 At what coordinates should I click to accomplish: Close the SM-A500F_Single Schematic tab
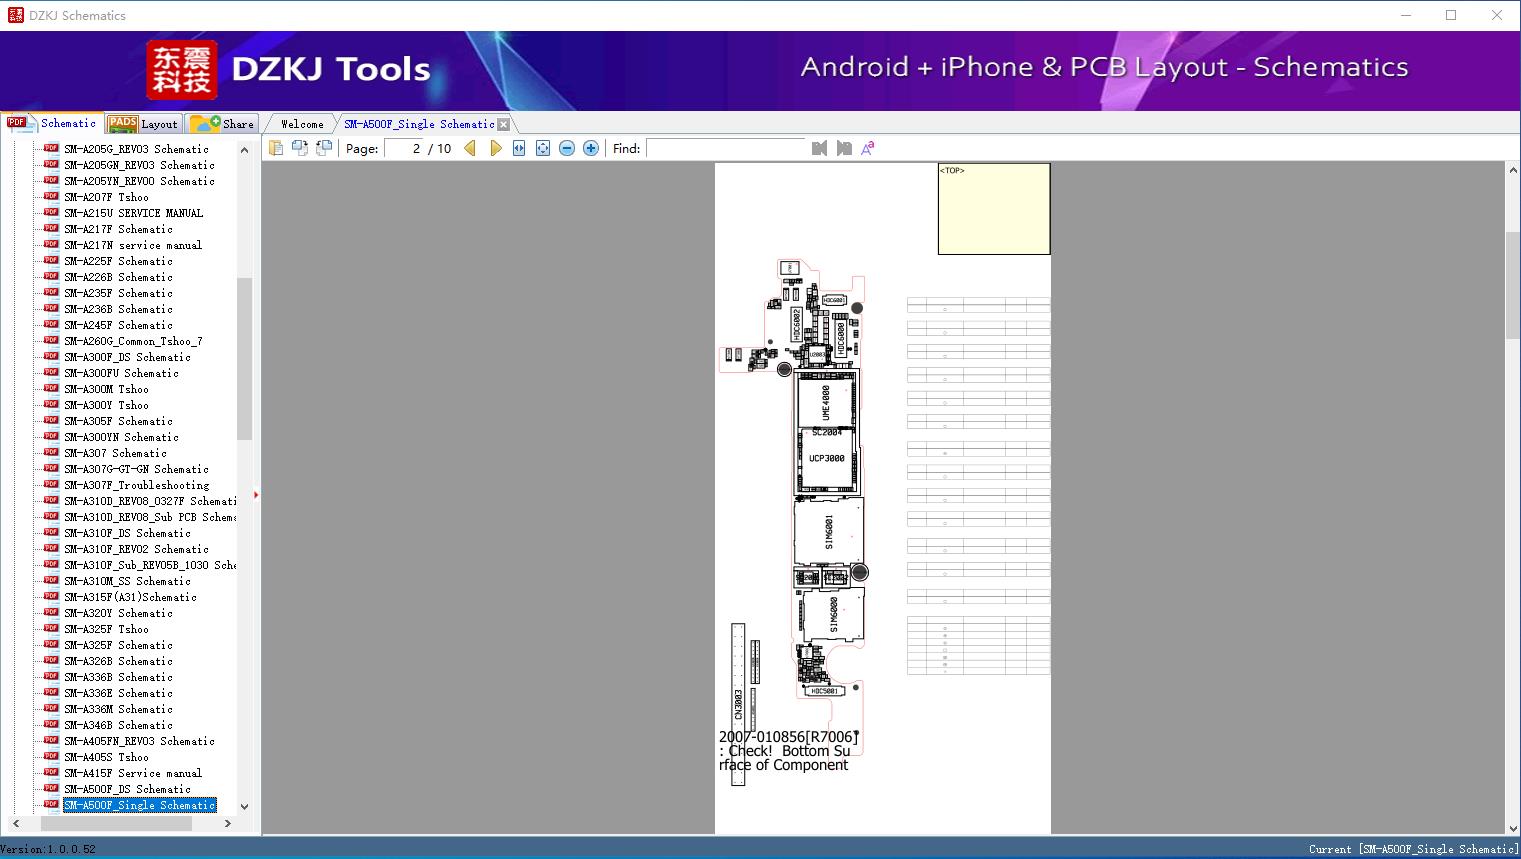pos(504,124)
